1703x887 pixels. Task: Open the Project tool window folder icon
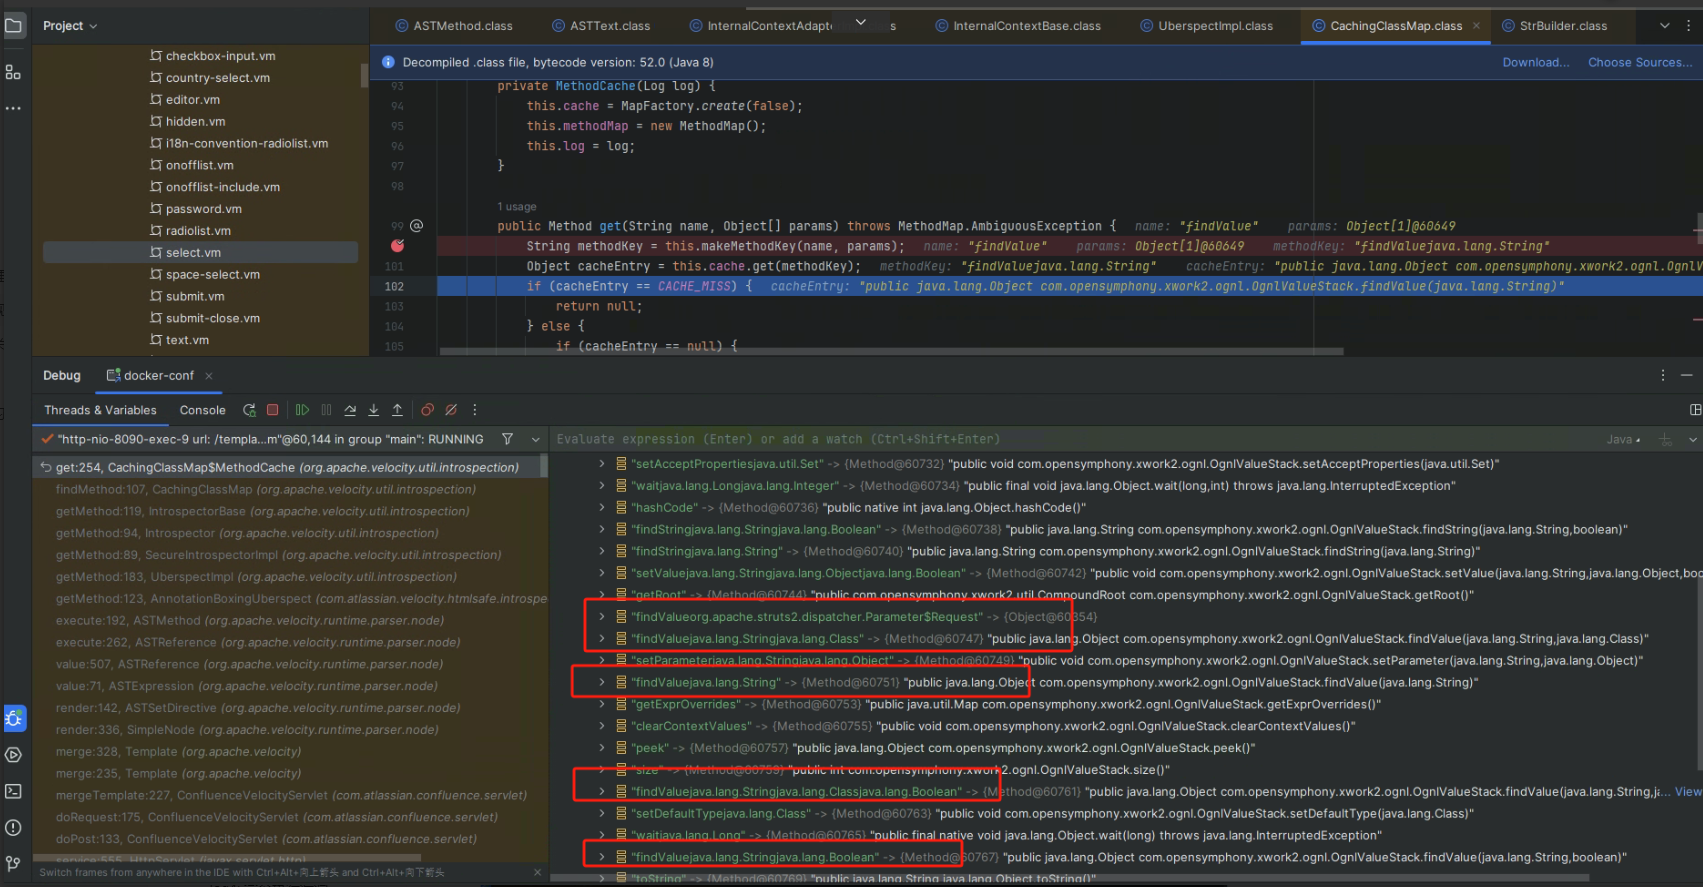coord(14,25)
